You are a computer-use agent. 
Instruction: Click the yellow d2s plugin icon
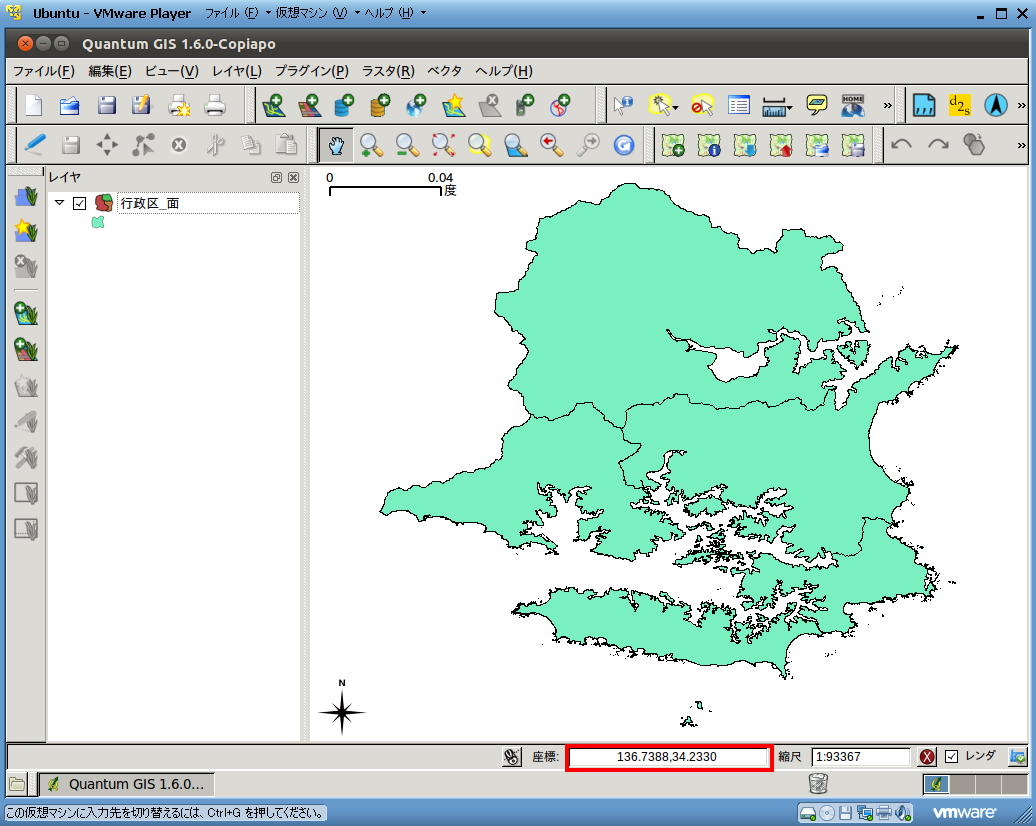(959, 105)
